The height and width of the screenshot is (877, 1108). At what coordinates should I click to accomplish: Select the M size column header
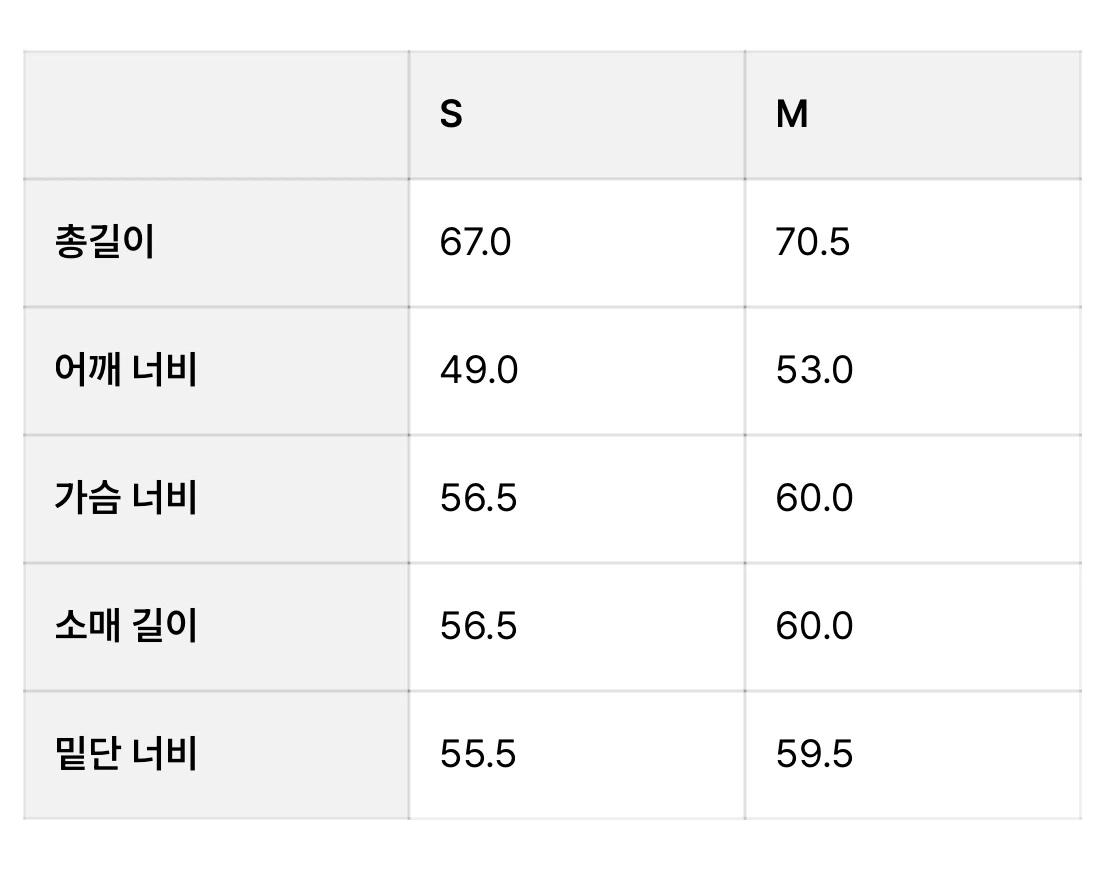point(791,114)
